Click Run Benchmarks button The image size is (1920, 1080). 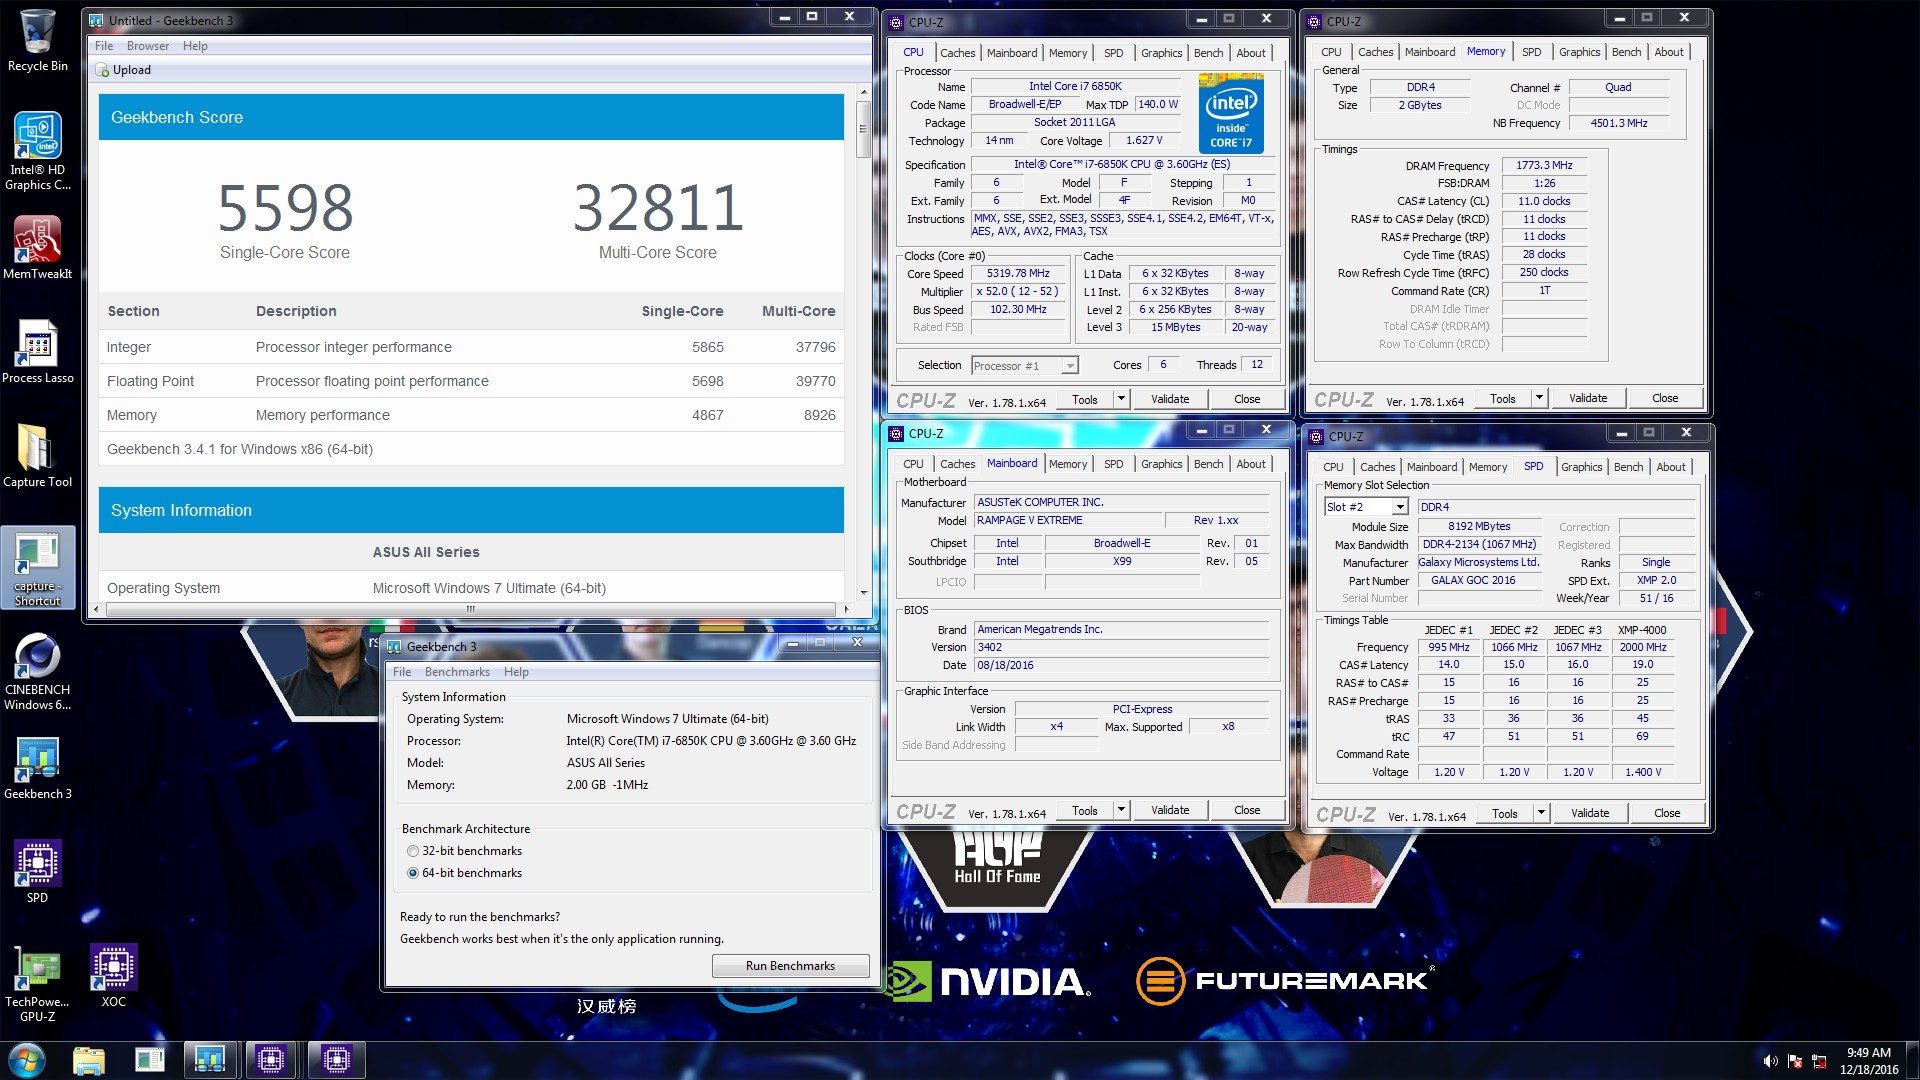point(790,966)
